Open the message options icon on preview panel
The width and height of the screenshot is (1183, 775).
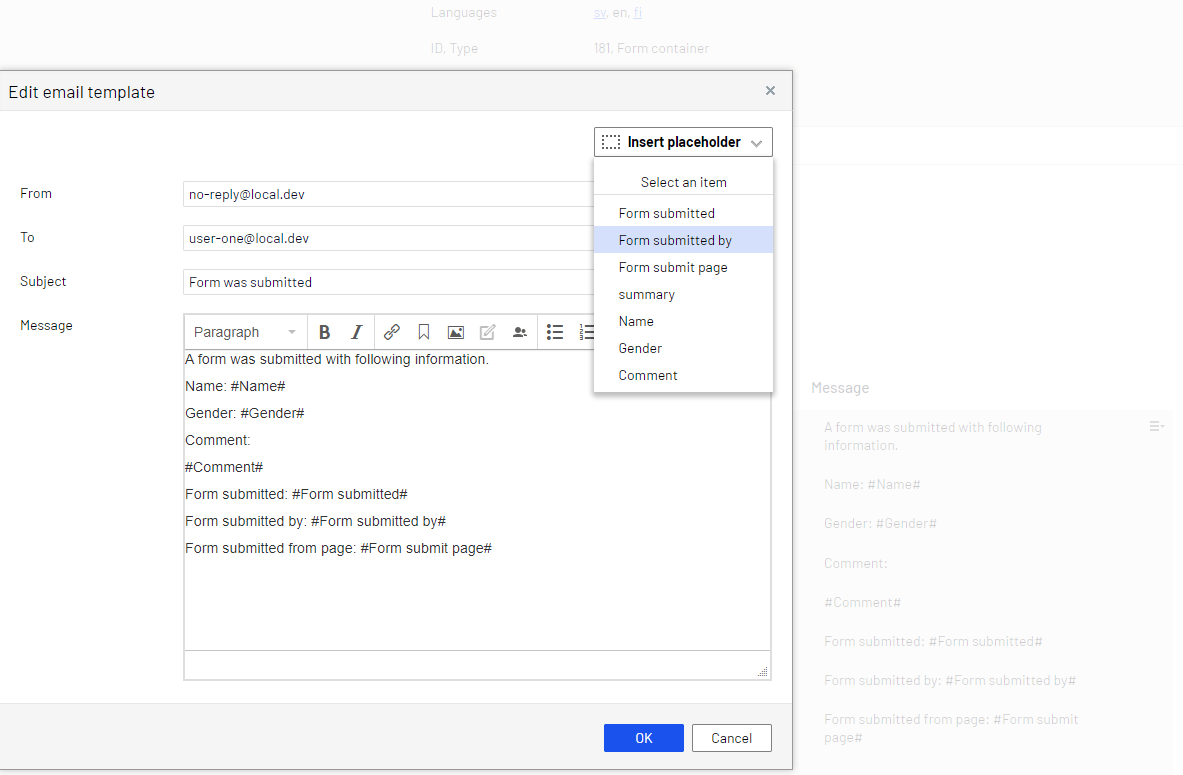1157,425
